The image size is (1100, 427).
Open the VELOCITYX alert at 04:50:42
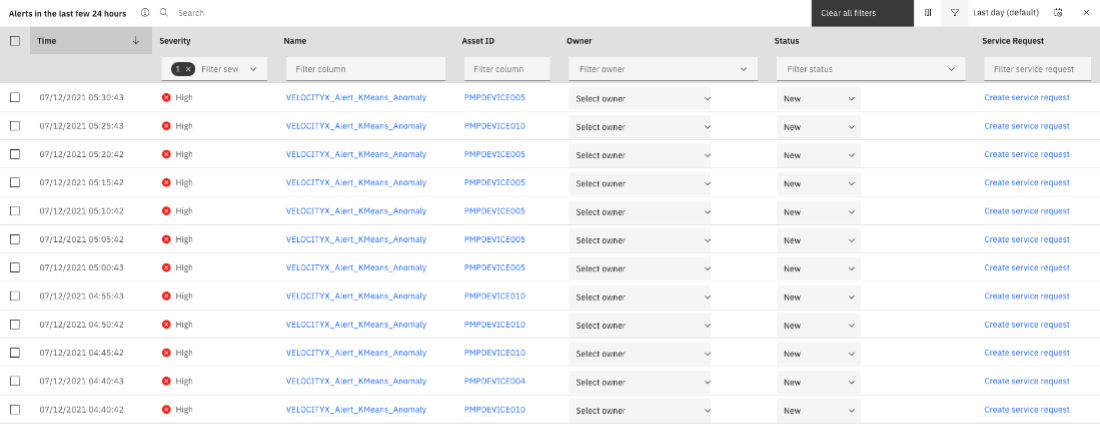tap(356, 325)
